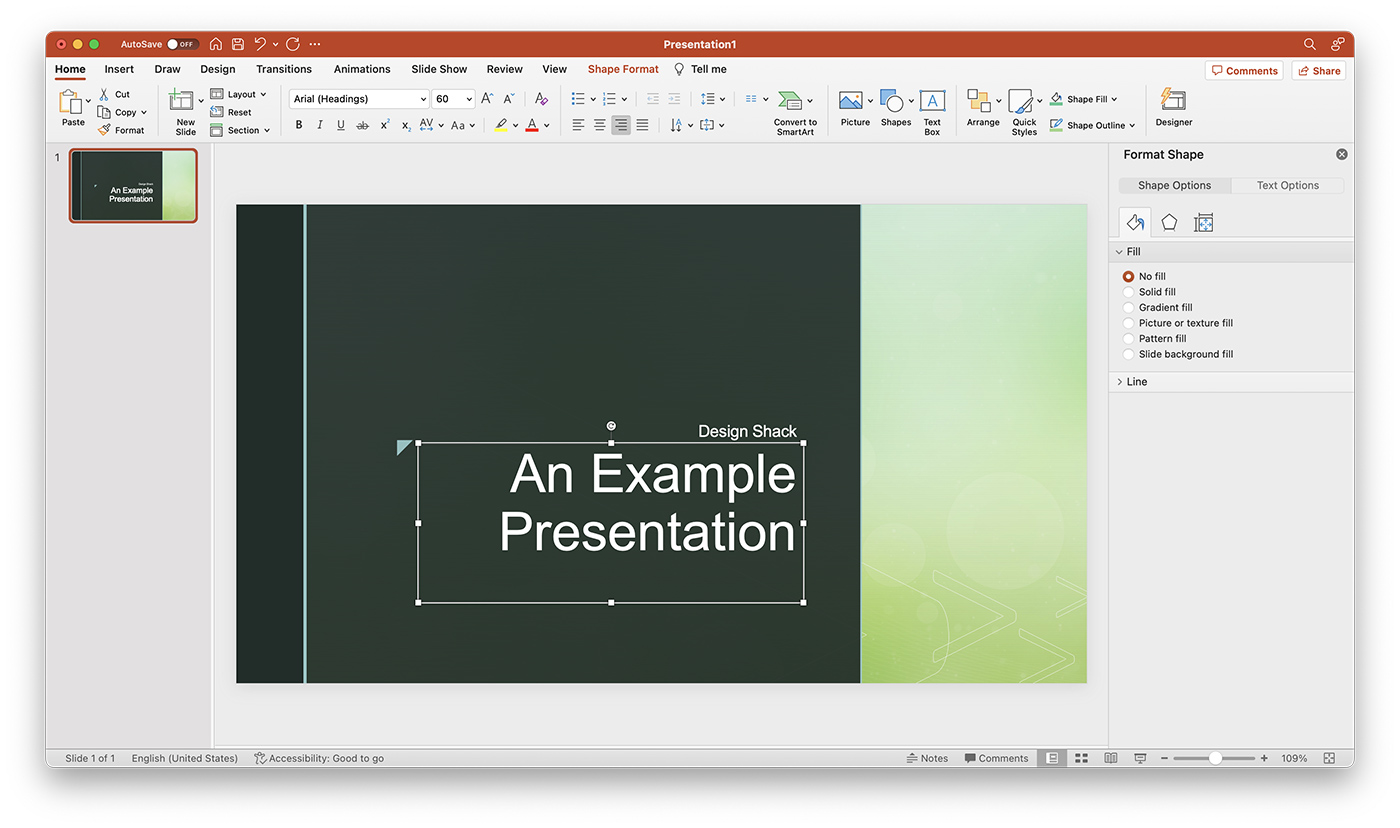Screen dimensions: 1400x828
Task: Apply right text alignment
Action: (621, 125)
